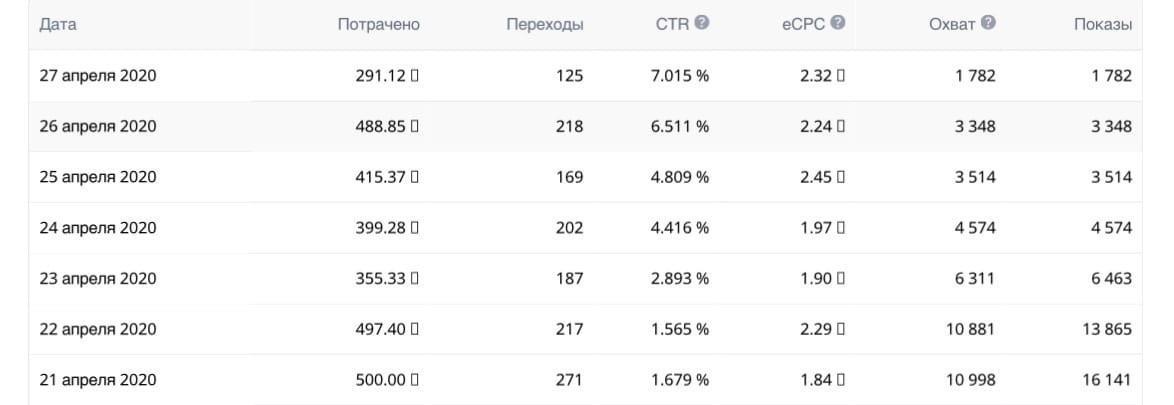1174x405 pixels.
Task: Click the Показы column header
Action: click(1103, 24)
